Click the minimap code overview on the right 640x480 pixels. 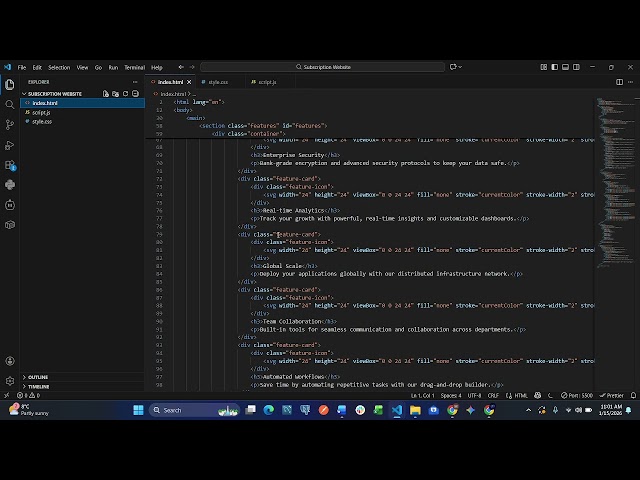click(x=616, y=184)
